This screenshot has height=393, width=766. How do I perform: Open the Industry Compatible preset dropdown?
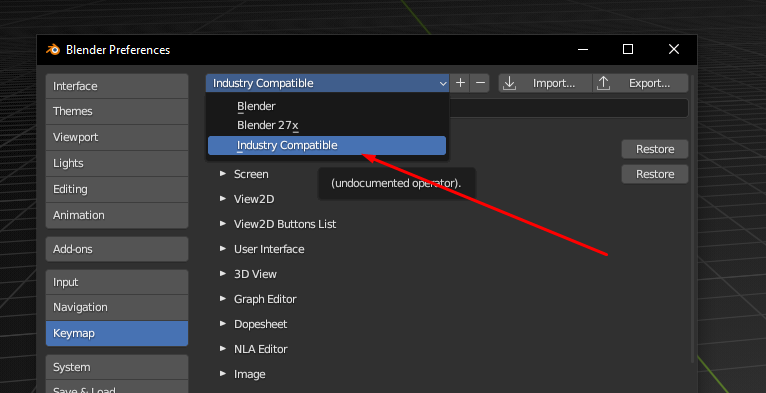point(327,83)
